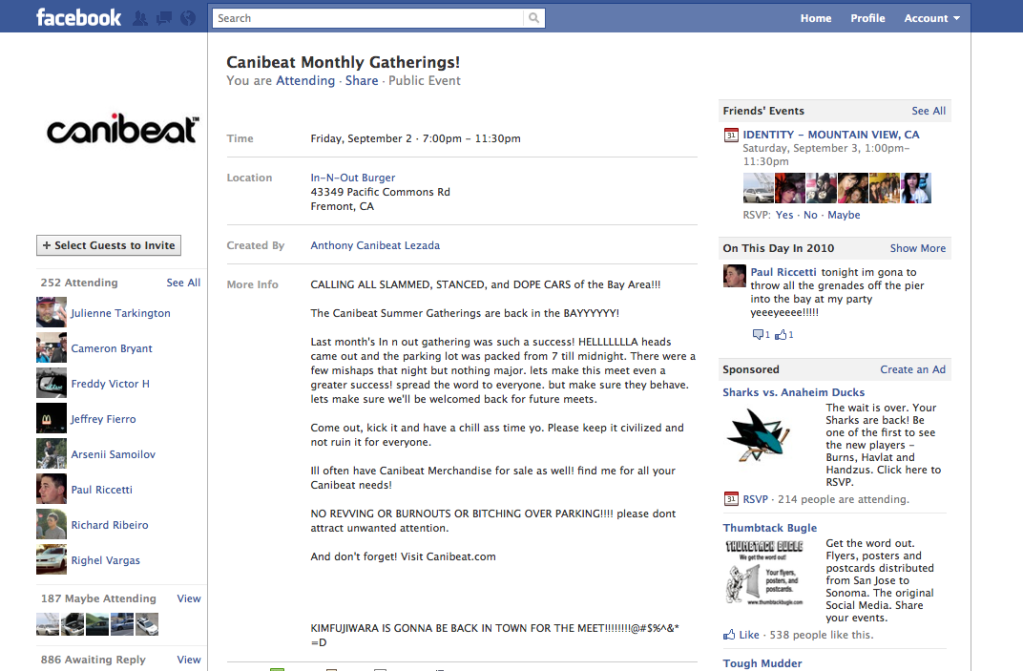Open Freddy Victor H's profile picture

(x=51, y=382)
